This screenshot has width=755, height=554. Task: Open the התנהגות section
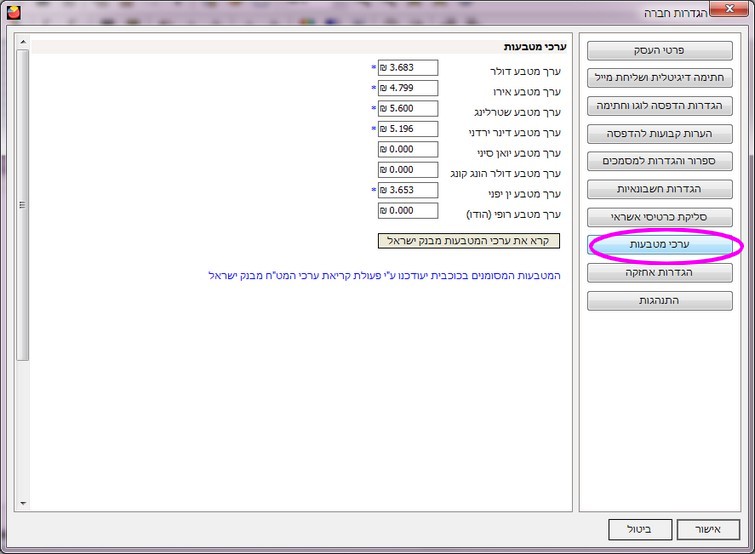pyautogui.click(x=659, y=300)
